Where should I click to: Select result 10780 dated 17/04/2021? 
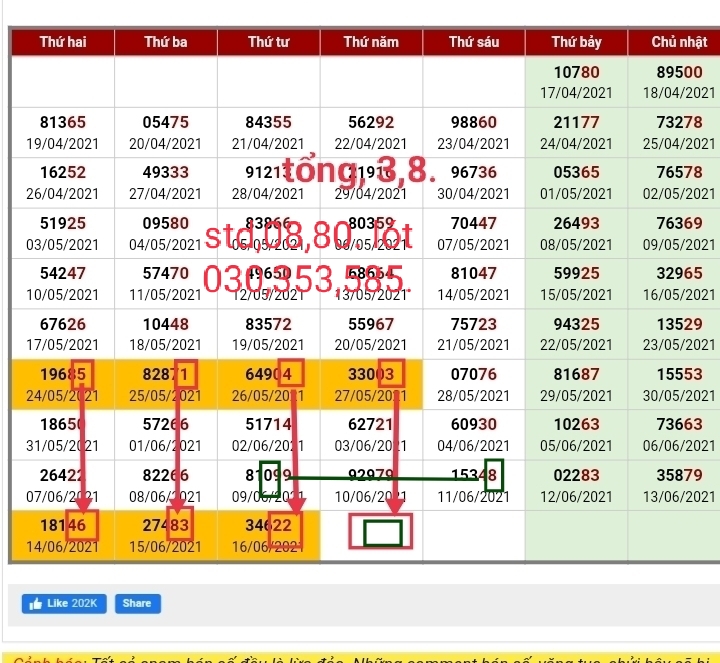click(576, 82)
